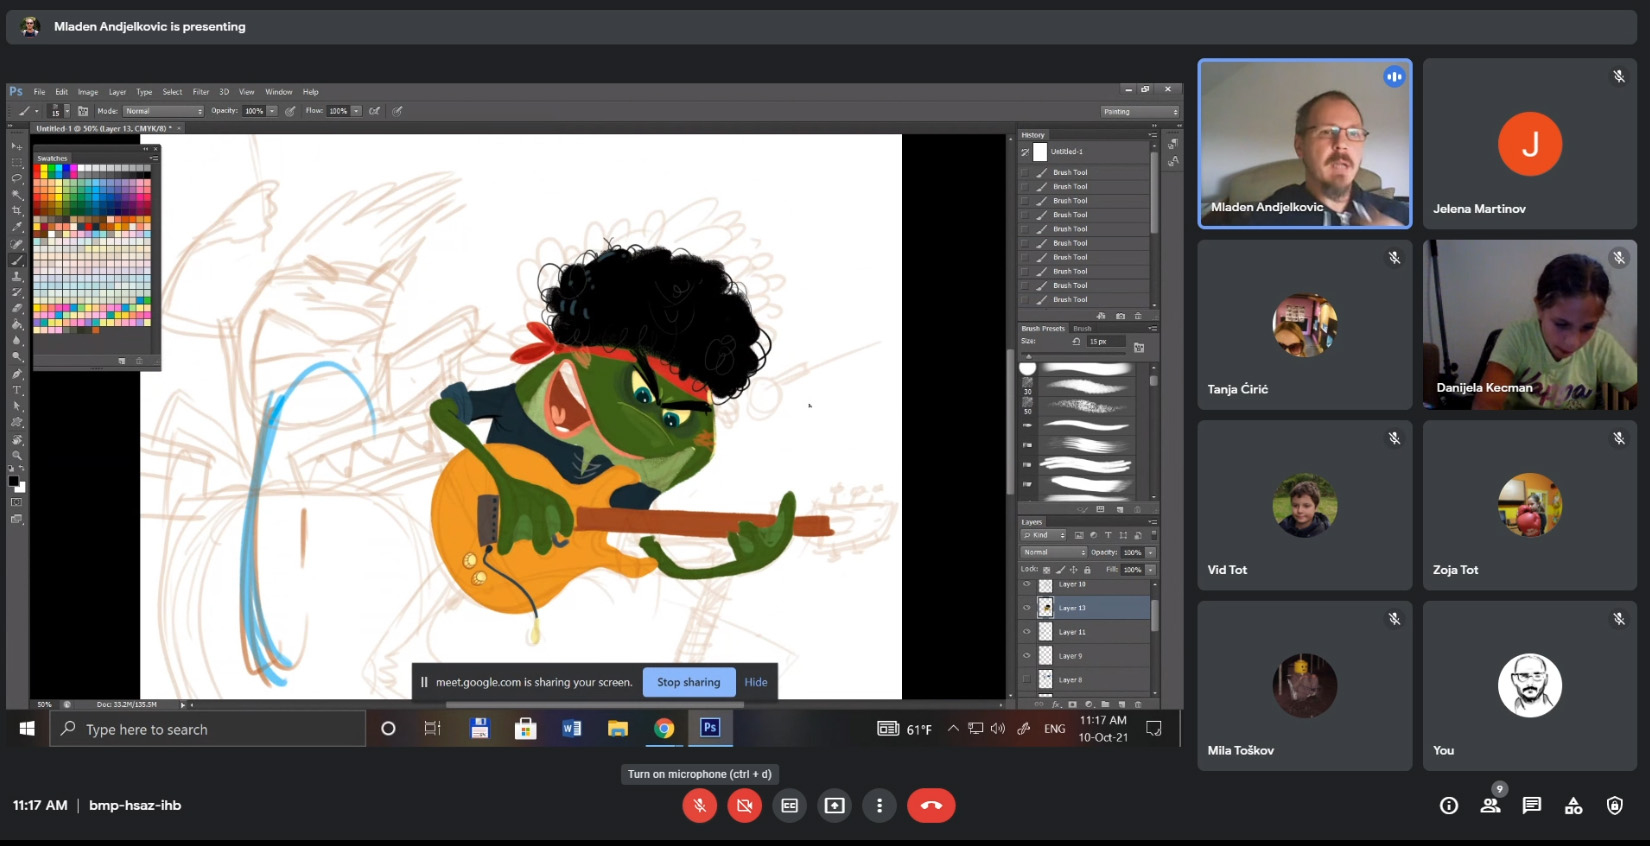The width and height of the screenshot is (1650, 846).
Task: Lock all attributes with padlock icon
Action: pyautogui.click(x=1087, y=570)
